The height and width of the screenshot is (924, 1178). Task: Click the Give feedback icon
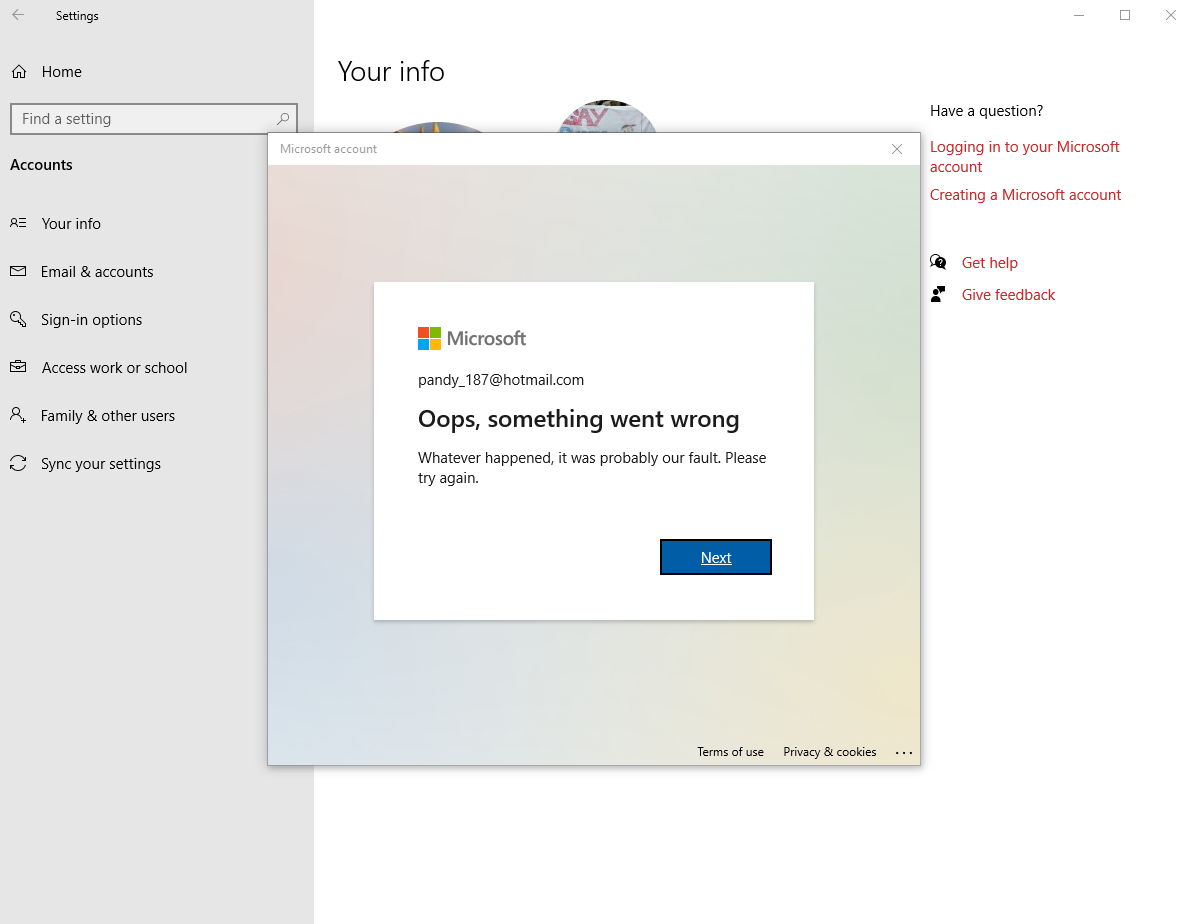[938, 294]
